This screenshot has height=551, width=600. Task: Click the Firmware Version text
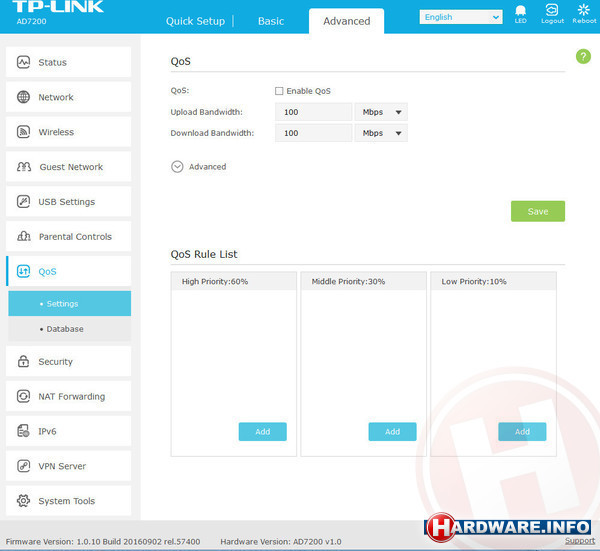[x=103, y=541]
